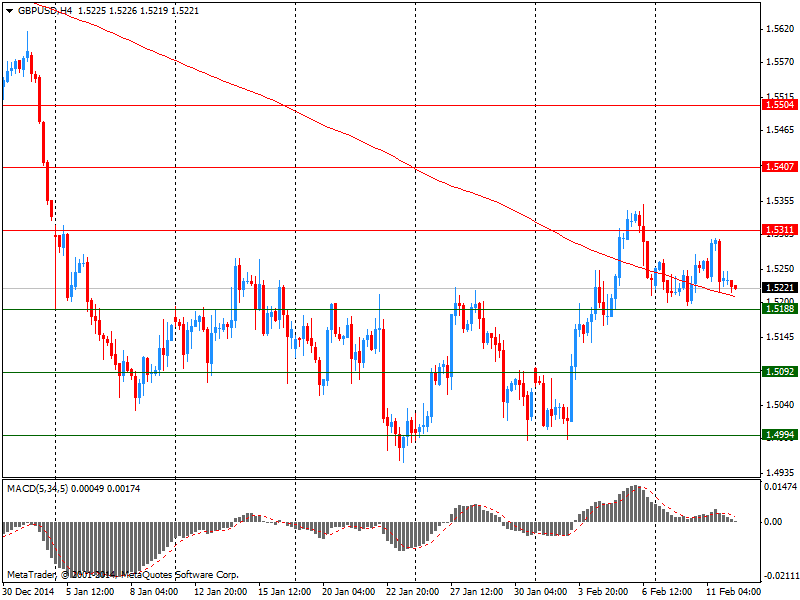Click the 1.5355 price scale value
The height and width of the screenshot is (600, 800).
point(781,201)
